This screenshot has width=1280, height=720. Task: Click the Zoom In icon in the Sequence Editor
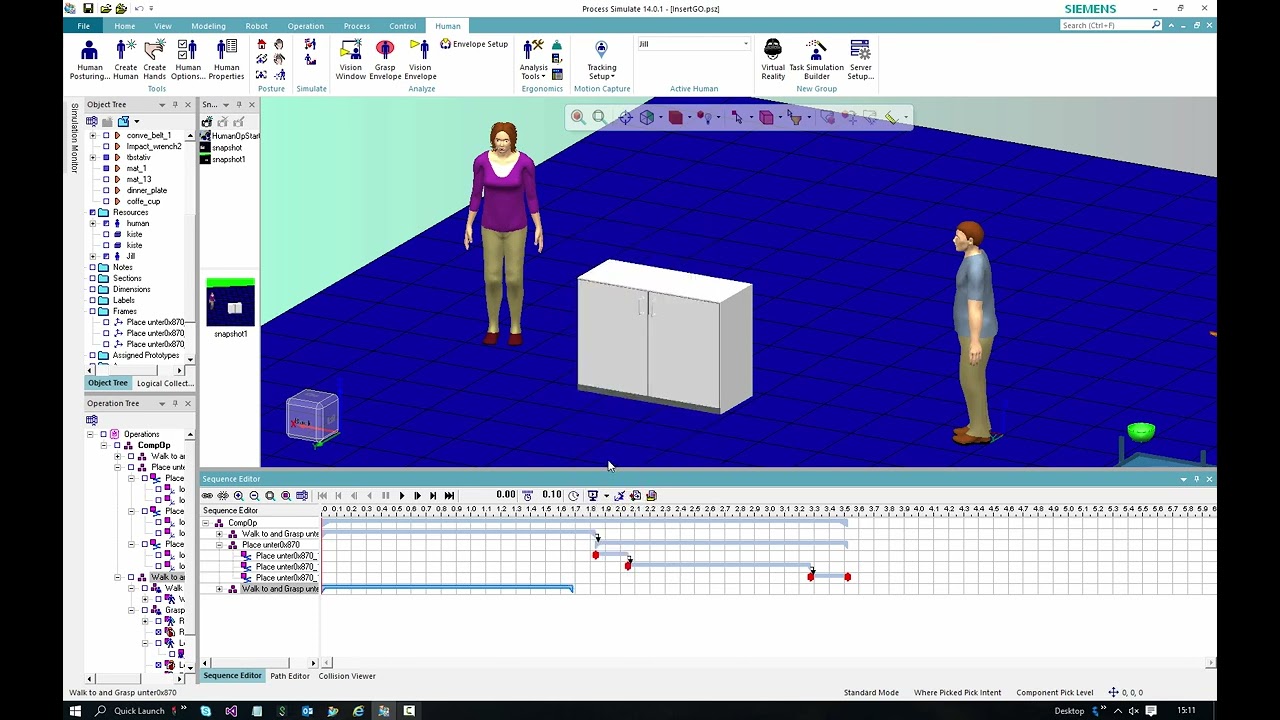(x=238, y=495)
